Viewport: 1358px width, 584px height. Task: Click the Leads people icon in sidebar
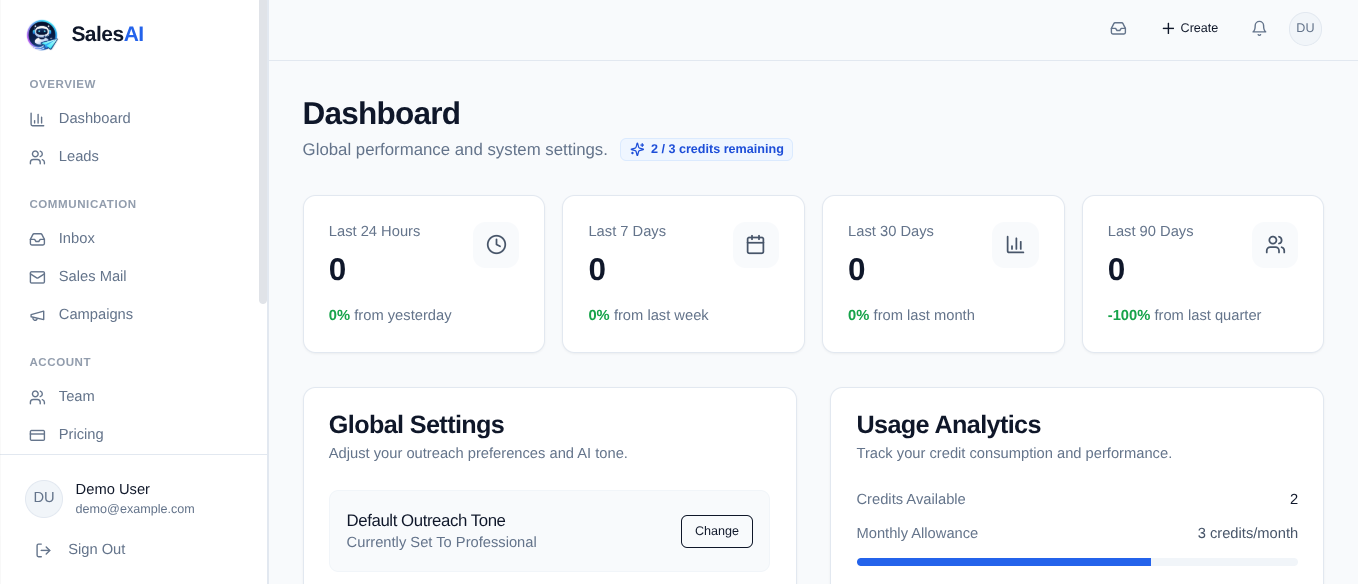(x=37, y=157)
